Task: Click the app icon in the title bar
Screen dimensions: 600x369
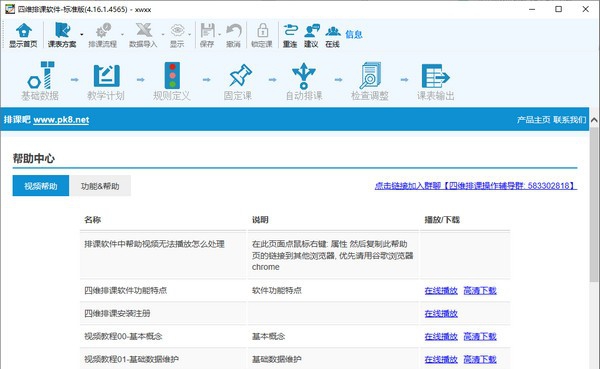Action: click(10, 9)
